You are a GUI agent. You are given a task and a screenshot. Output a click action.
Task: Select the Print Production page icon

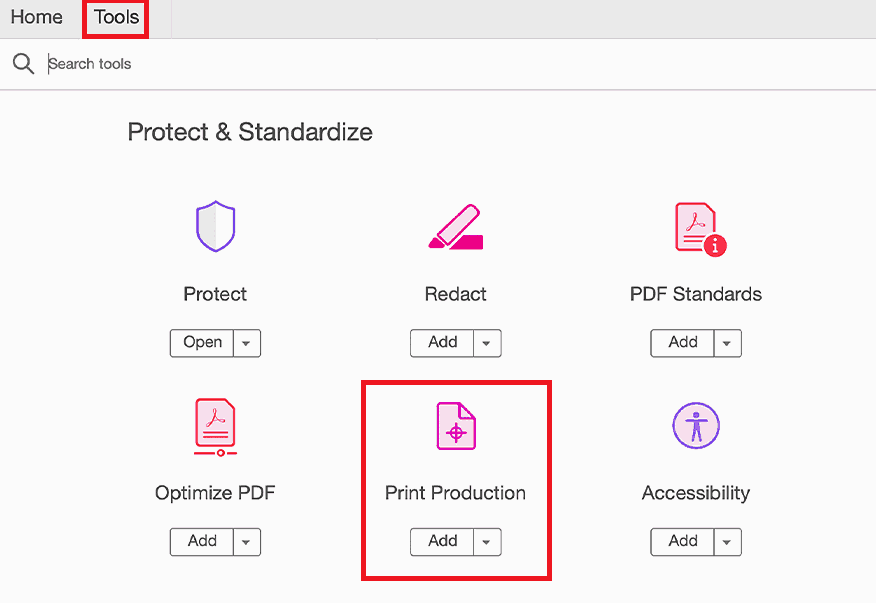pyautogui.click(x=455, y=425)
